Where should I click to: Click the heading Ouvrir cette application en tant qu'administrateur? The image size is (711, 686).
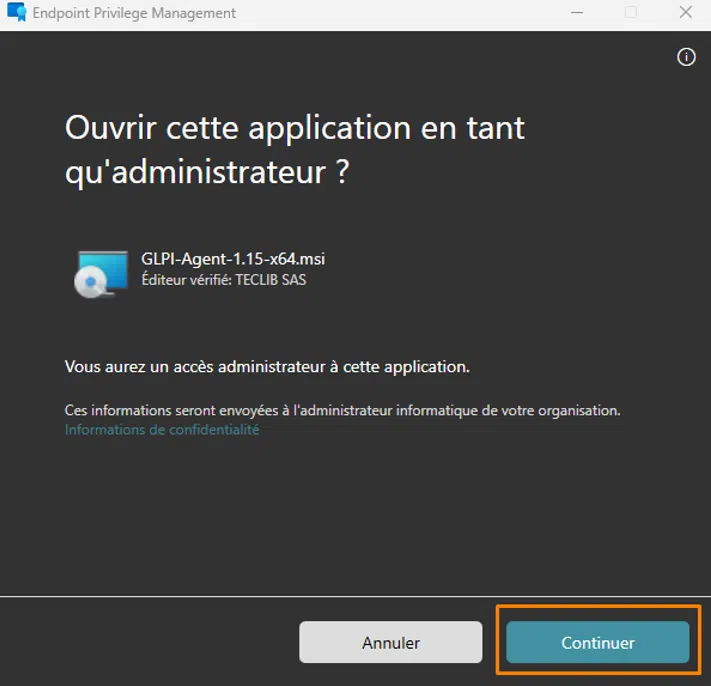(295, 150)
